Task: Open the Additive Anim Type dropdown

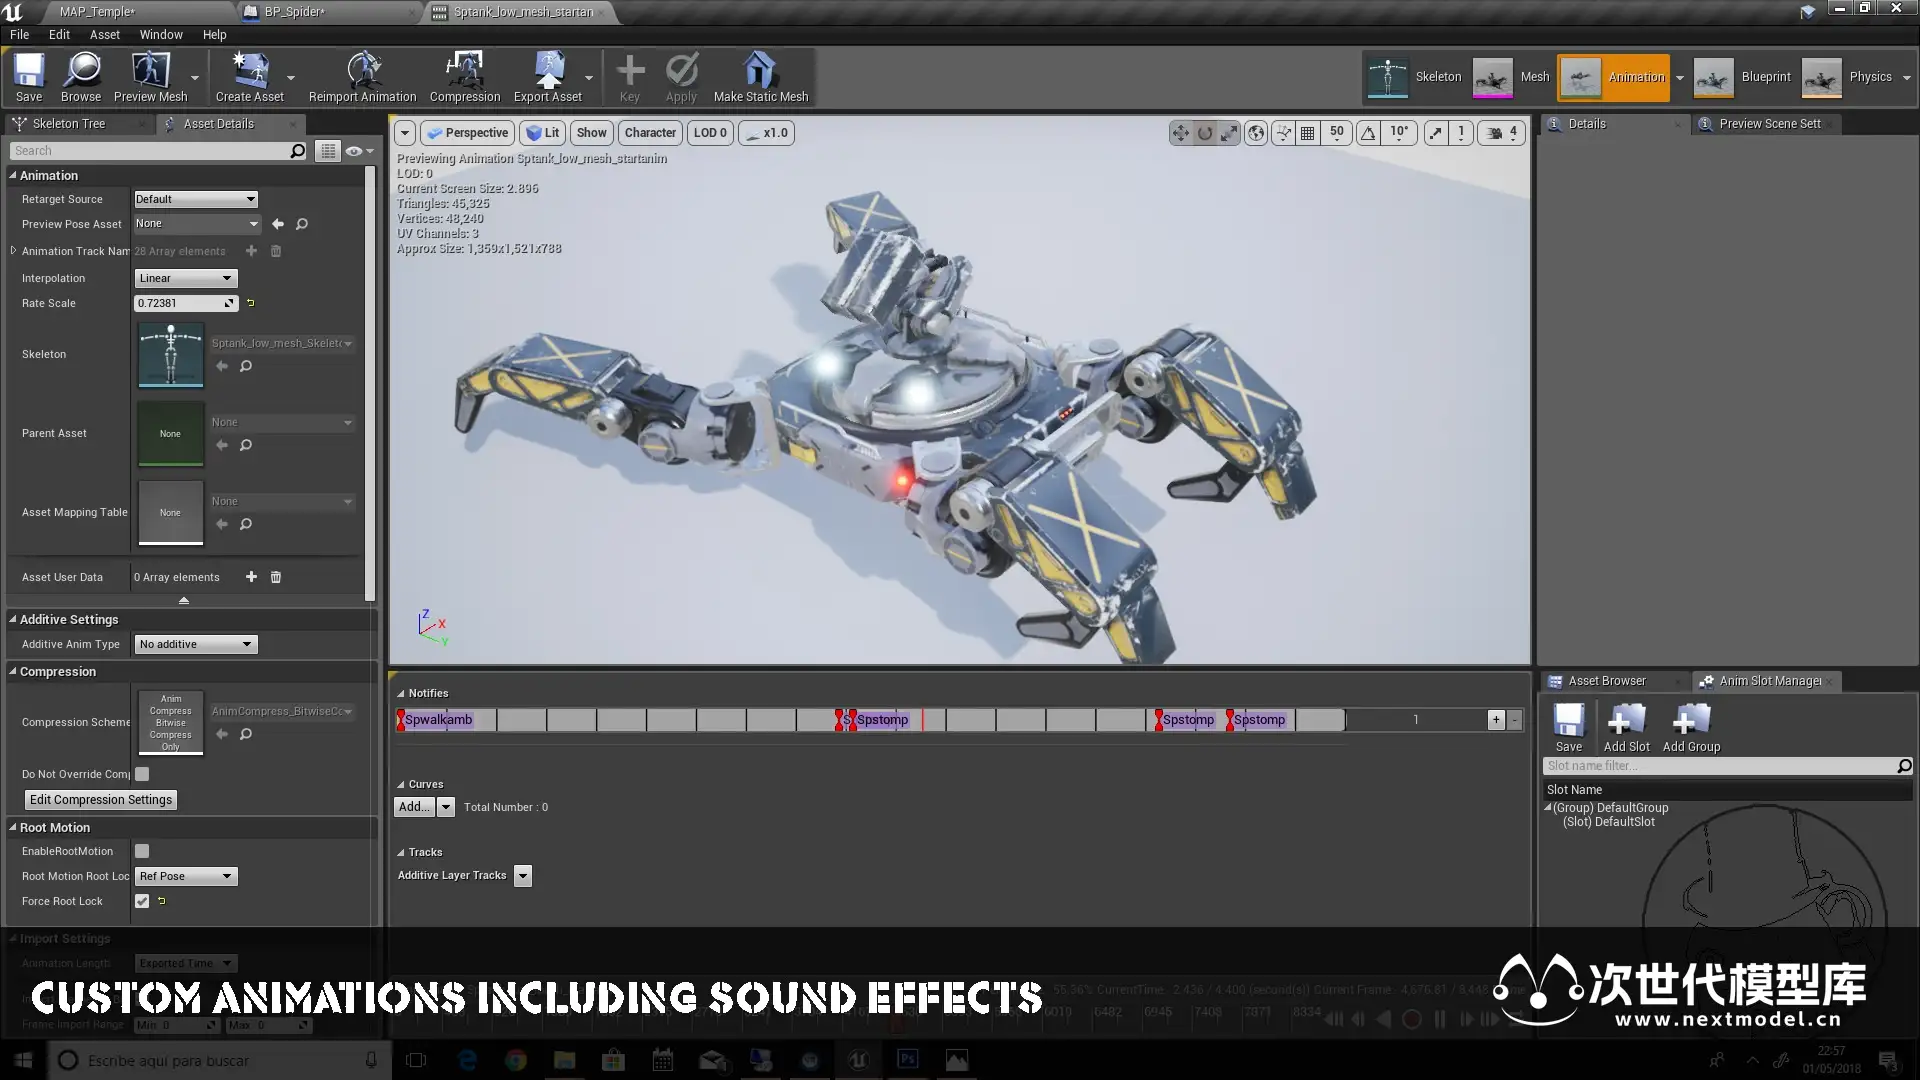Action: click(195, 644)
